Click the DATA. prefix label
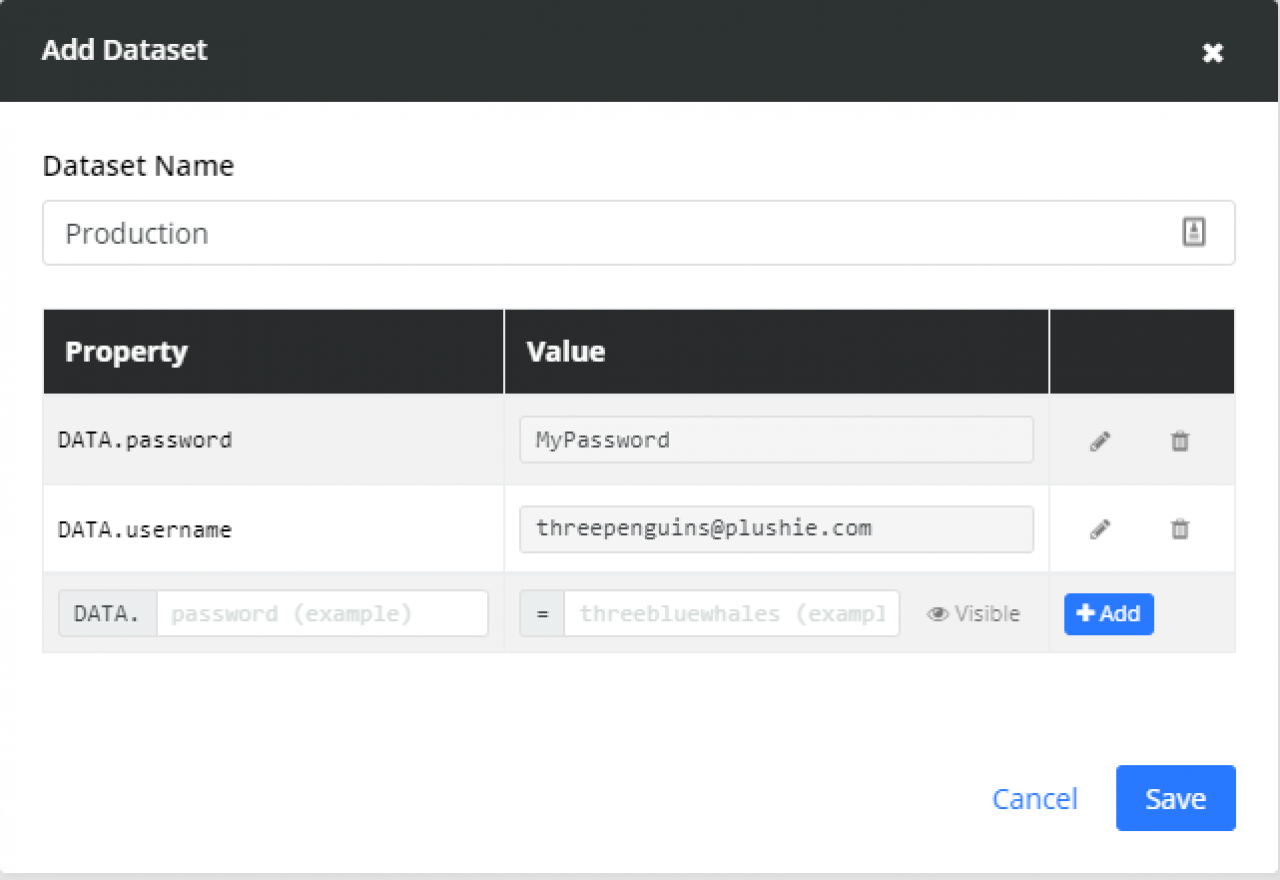1280x880 pixels. [x=105, y=613]
